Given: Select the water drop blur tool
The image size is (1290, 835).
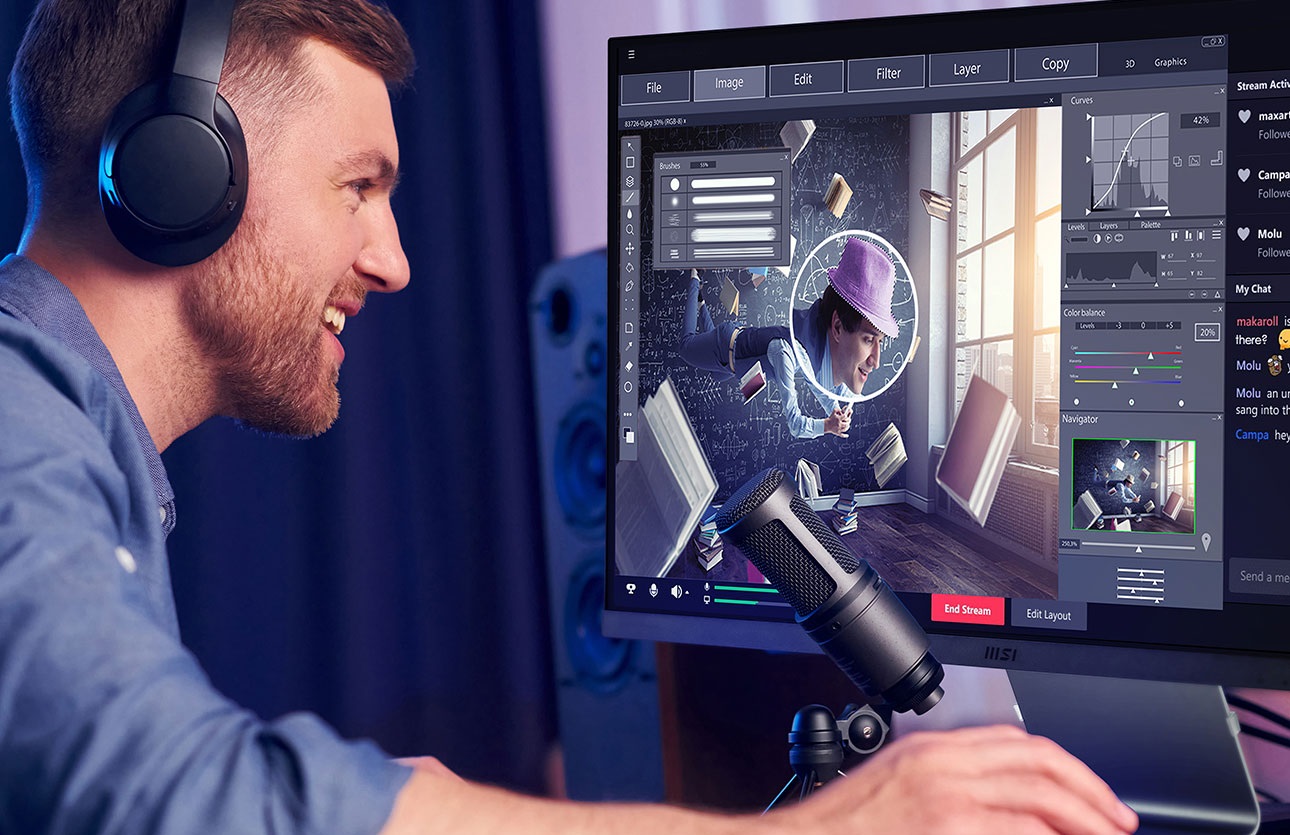Looking at the screenshot, I should click(630, 213).
